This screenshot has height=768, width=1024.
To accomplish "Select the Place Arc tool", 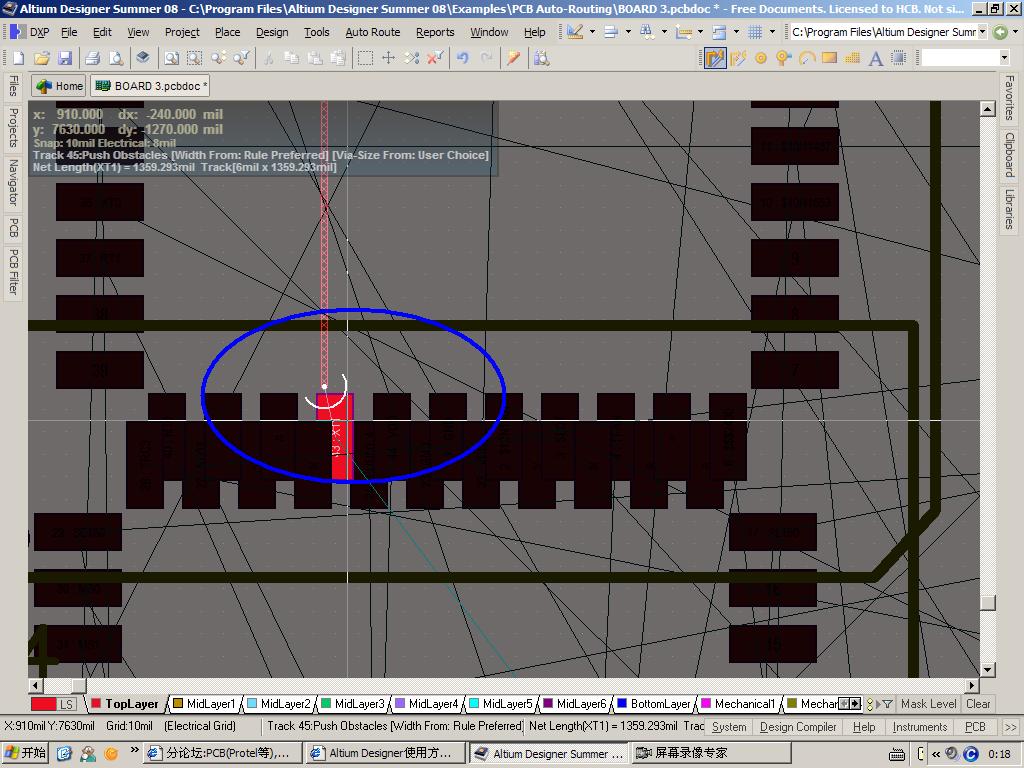I will click(807, 58).
